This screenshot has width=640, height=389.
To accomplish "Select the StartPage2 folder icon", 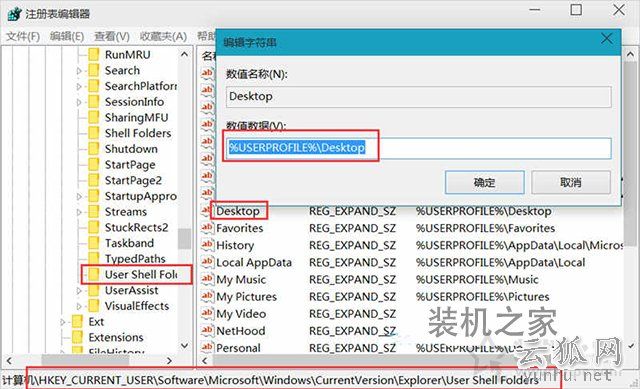I will (x=94, y=180).
